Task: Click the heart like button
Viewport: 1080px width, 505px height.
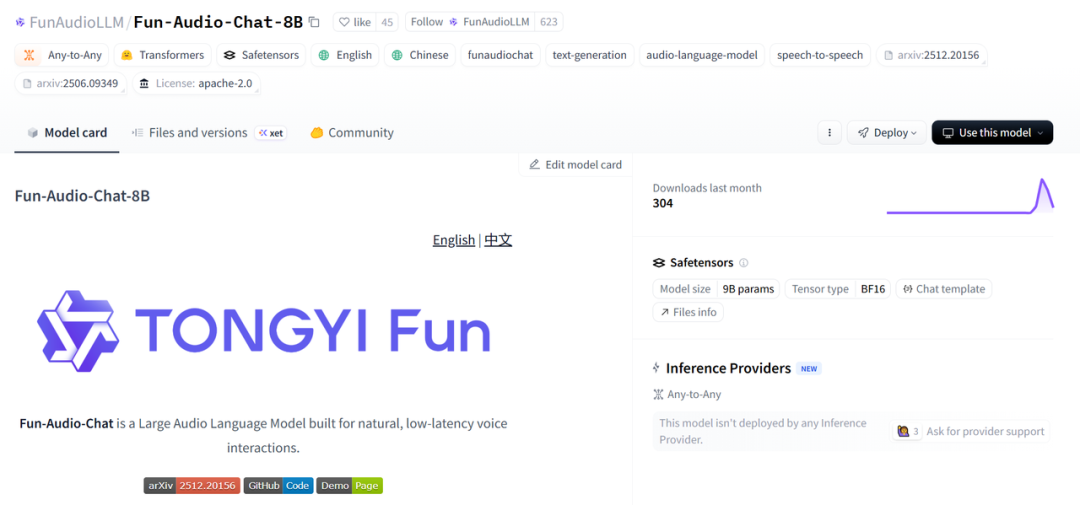Action: (x=355, y=22)
